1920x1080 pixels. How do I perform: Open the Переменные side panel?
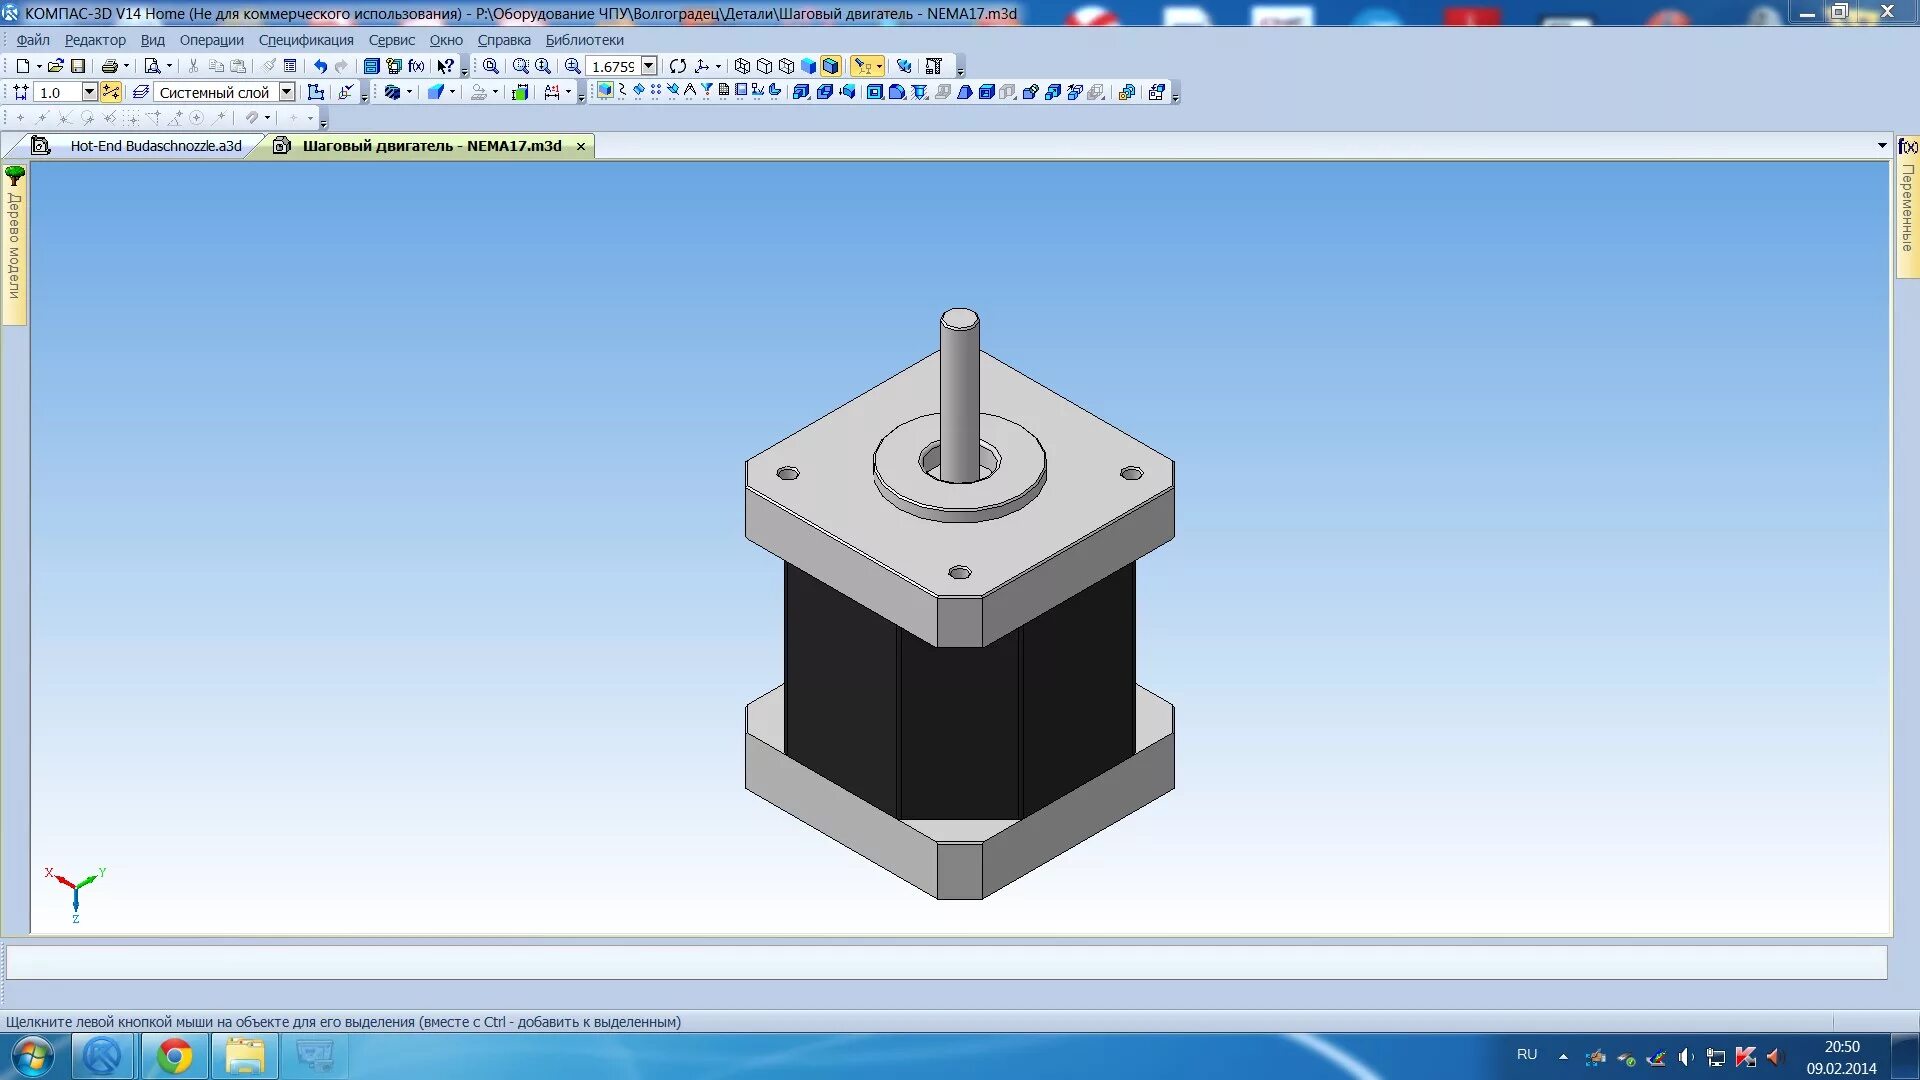coord(1907,208)
